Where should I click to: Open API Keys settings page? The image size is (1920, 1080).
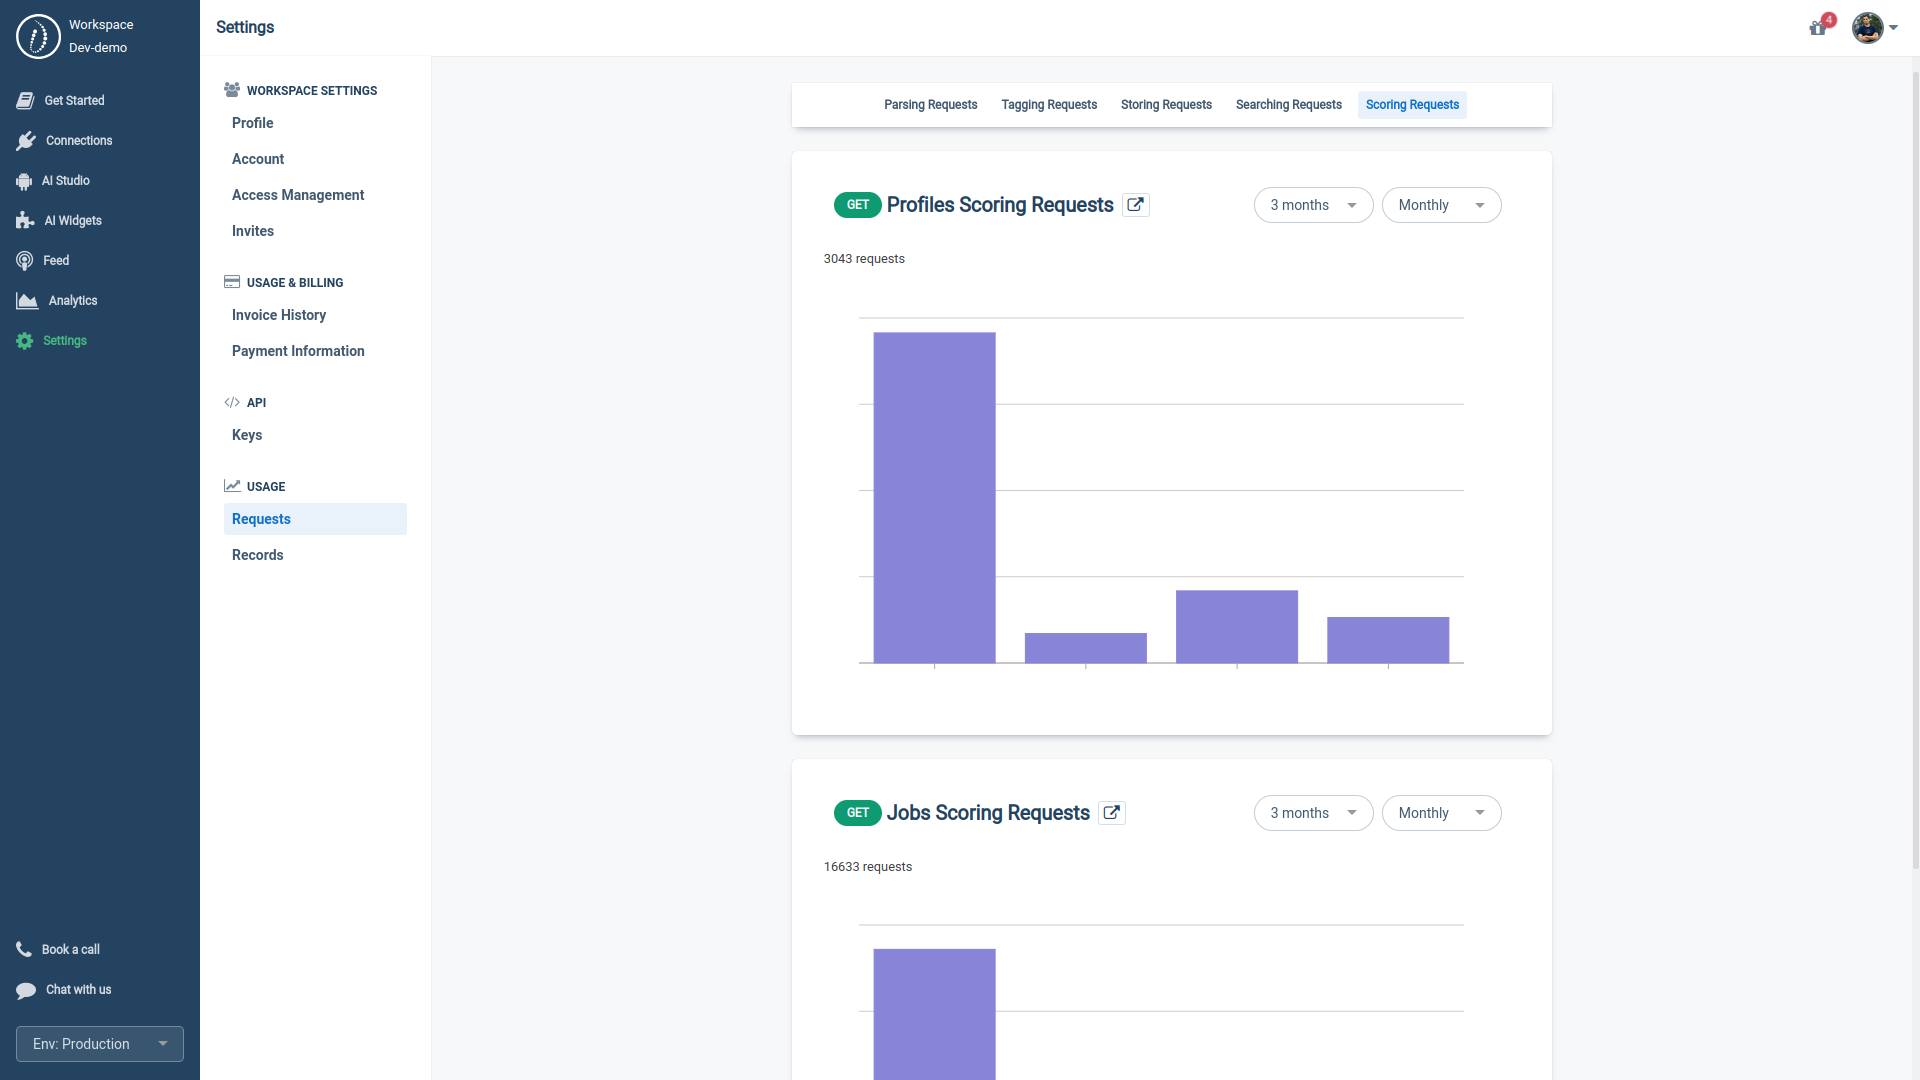[x=247, y=435]
